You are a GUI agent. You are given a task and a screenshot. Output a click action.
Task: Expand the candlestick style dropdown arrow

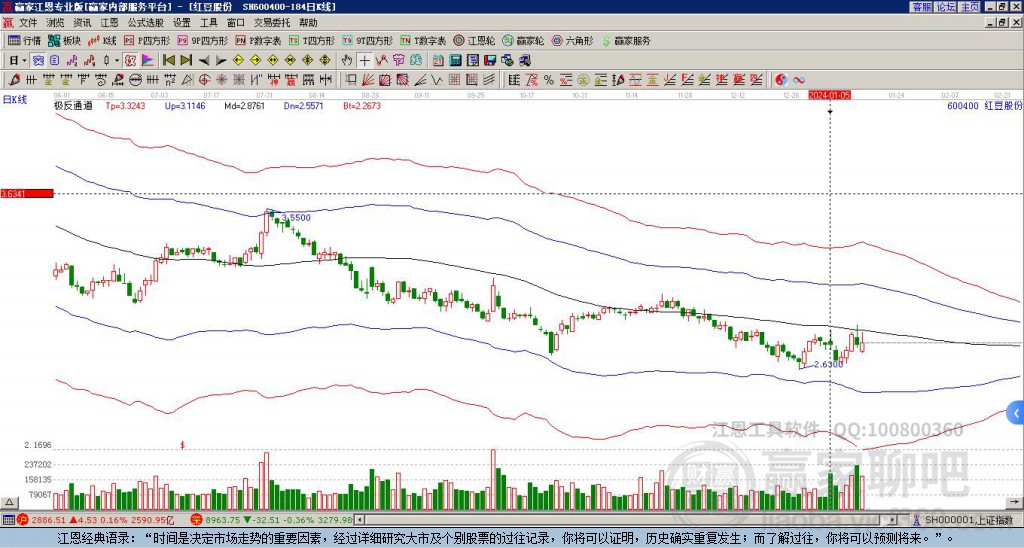point(117,61)
